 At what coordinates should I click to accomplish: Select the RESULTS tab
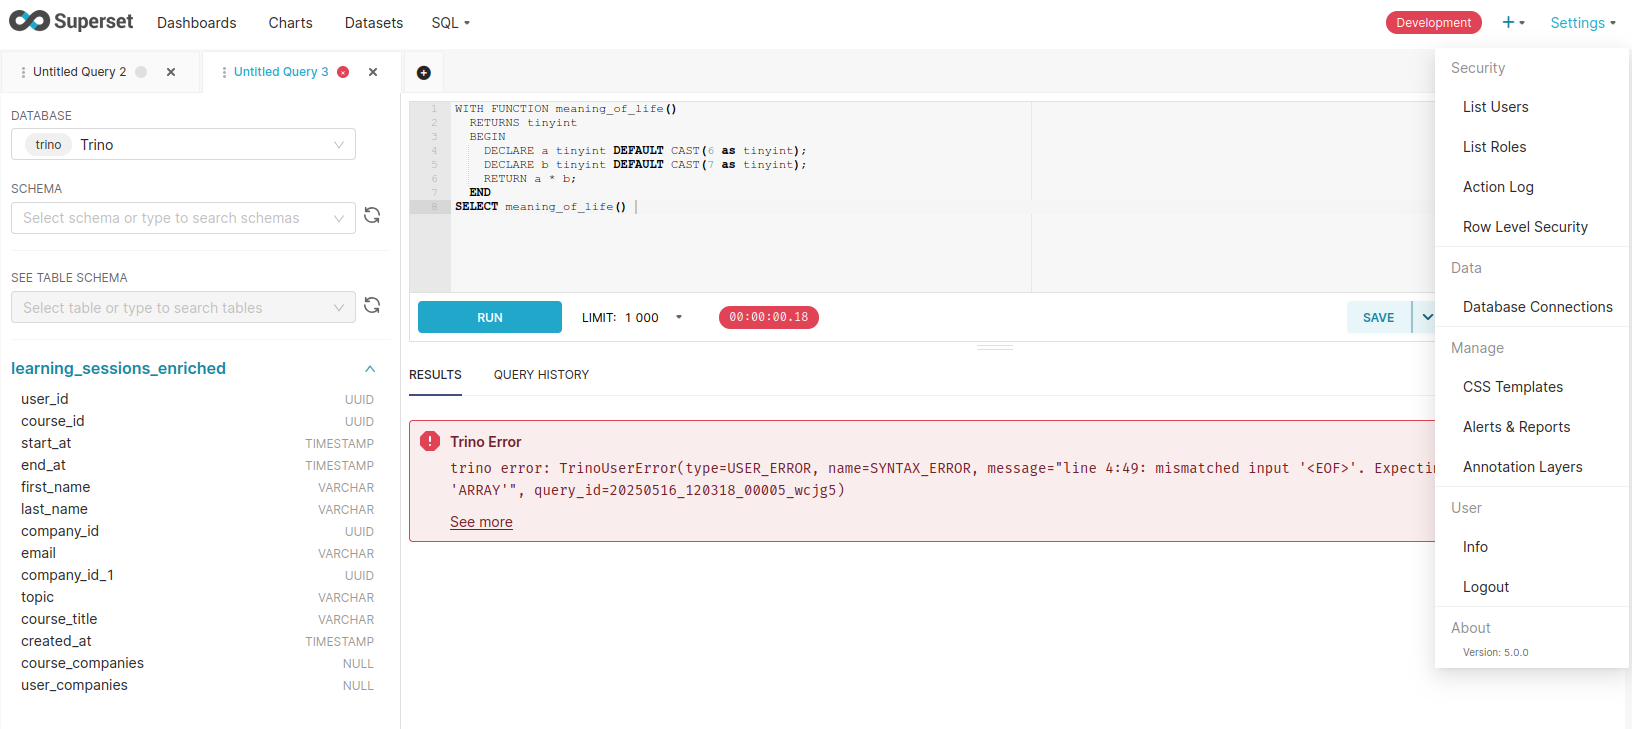(x=435, y=375)
